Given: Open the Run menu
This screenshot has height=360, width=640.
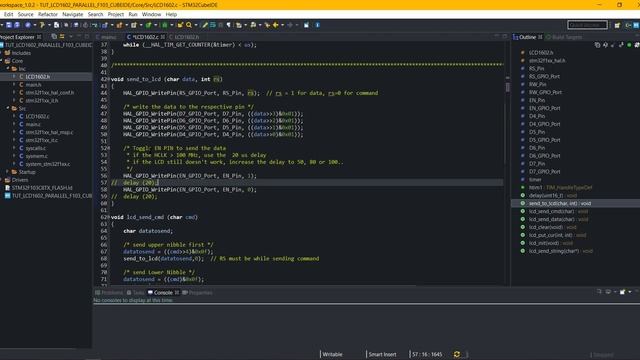Looking at the screenshot, I should click(133, 14).
